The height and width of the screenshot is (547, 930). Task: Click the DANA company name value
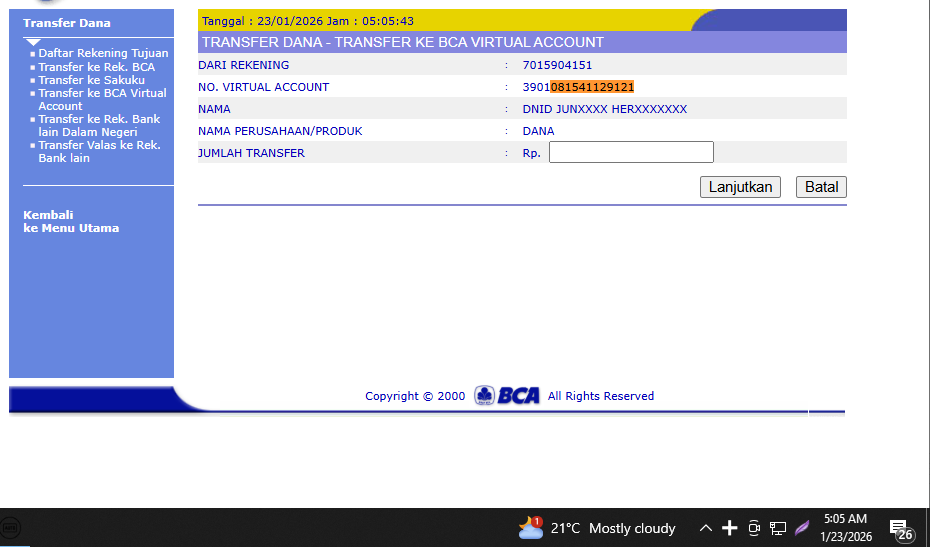[538, 131]
